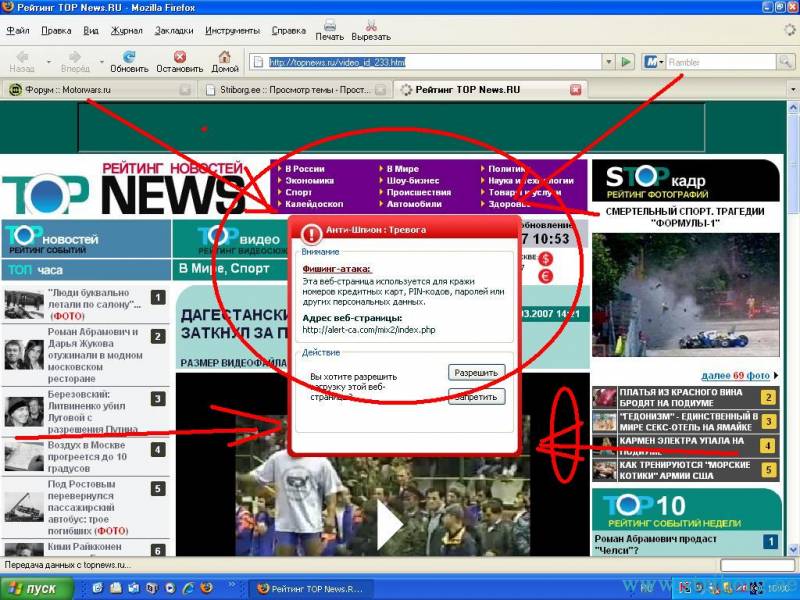Click the red alert icon in Анти-Шпион dialog
The image size is (800, 600).
pos(311,234)
